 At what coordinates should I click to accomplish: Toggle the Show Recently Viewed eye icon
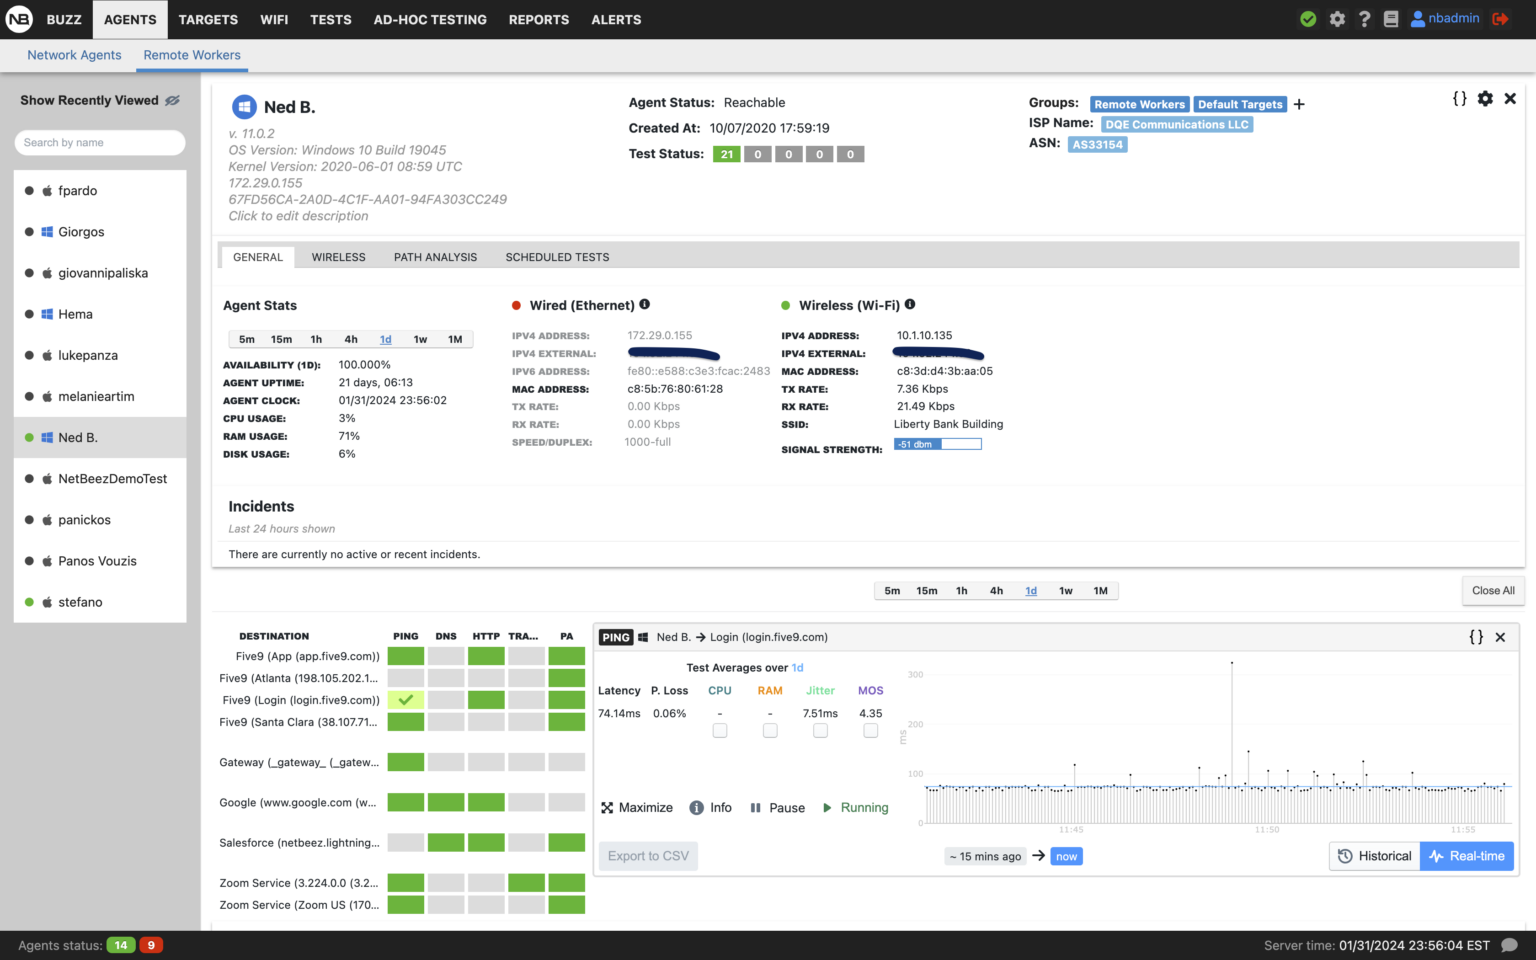(x=173, y=100)
